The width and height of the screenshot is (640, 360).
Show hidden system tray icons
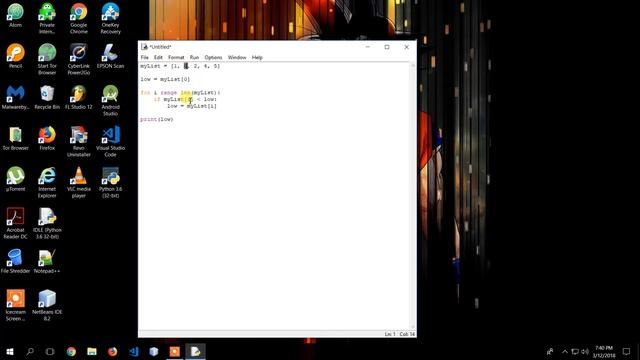[565, 351]
